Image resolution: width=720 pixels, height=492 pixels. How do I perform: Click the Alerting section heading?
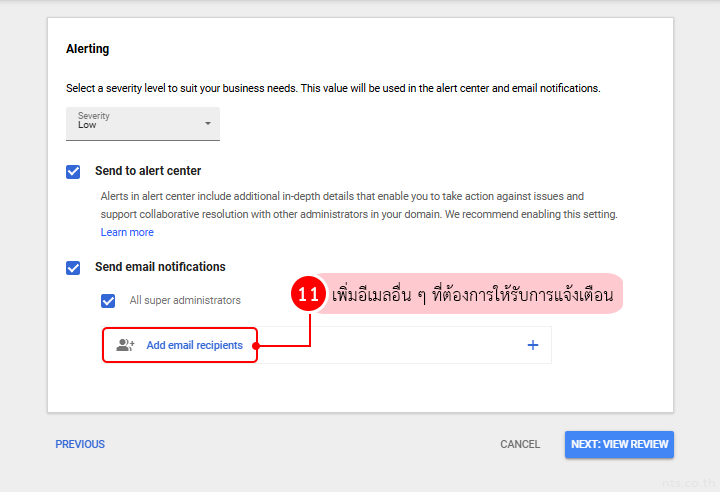pyautogui.click(x=88, y=48)
